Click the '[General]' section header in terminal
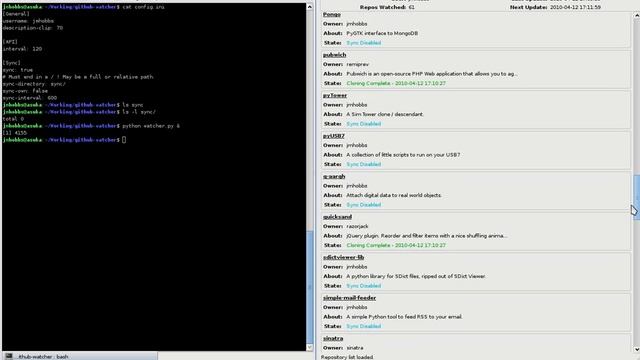The height and width of the screenshot is (360, 640). point(16,14)
